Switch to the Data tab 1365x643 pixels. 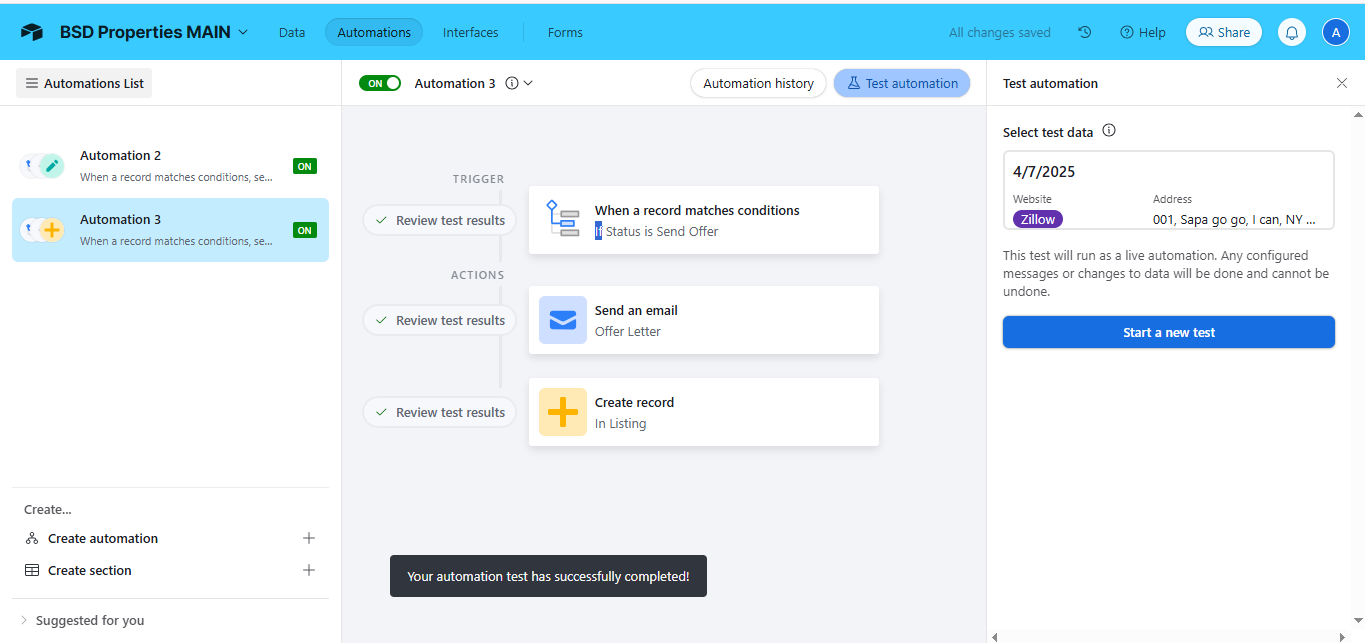(292, 32)
